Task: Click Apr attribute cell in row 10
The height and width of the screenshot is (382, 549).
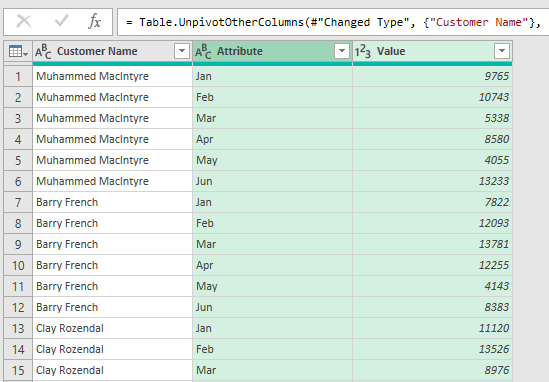Action: [x=272, y=265]
